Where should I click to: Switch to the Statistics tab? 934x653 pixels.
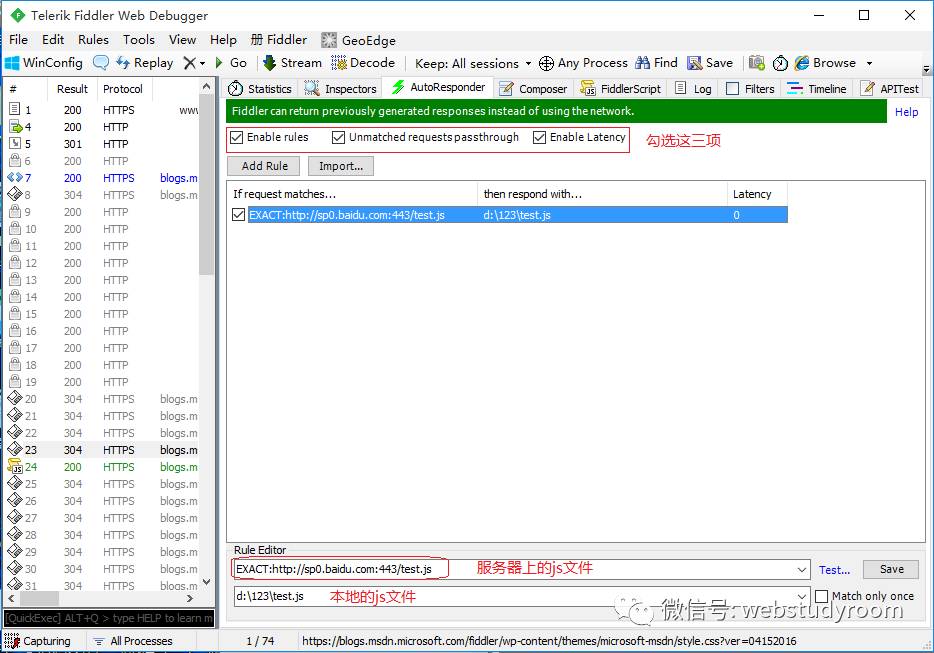click(260, 88)
